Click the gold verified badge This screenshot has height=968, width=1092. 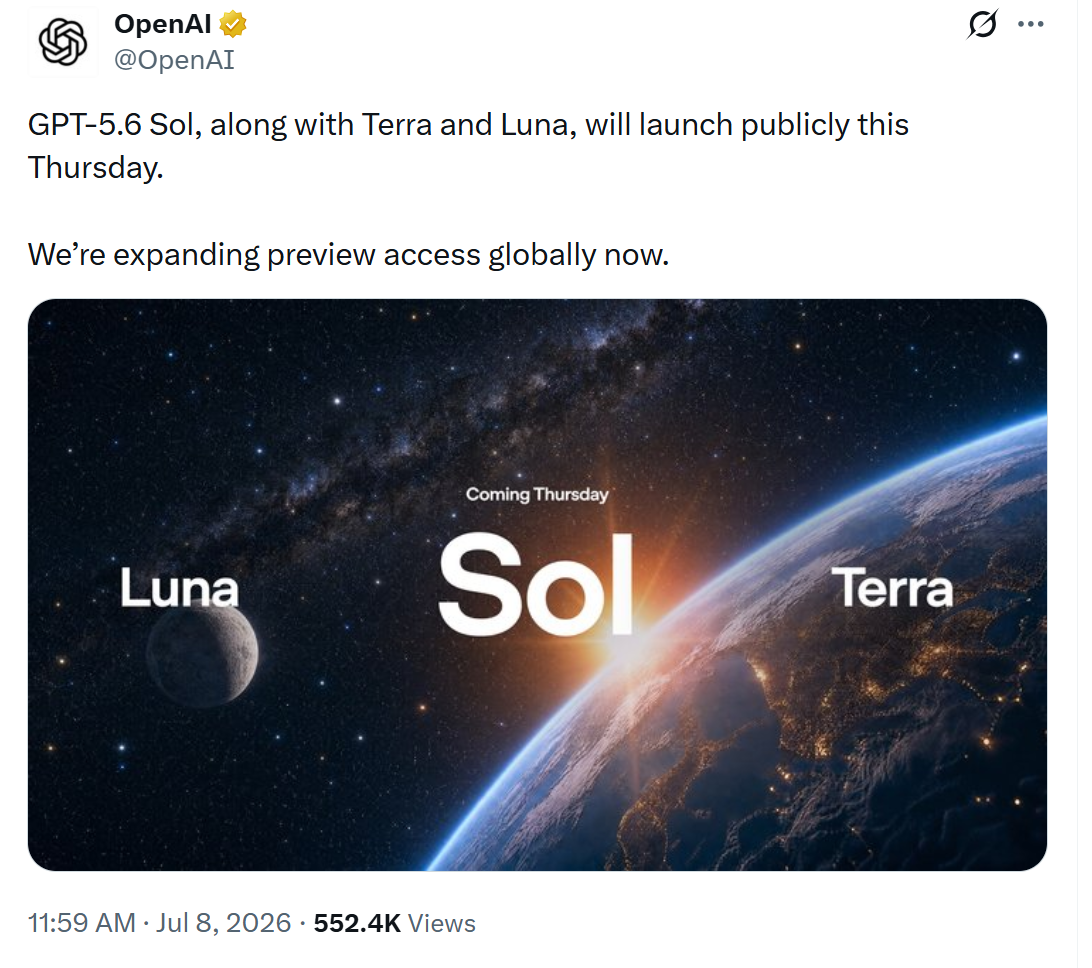click(x=233, y=24)
